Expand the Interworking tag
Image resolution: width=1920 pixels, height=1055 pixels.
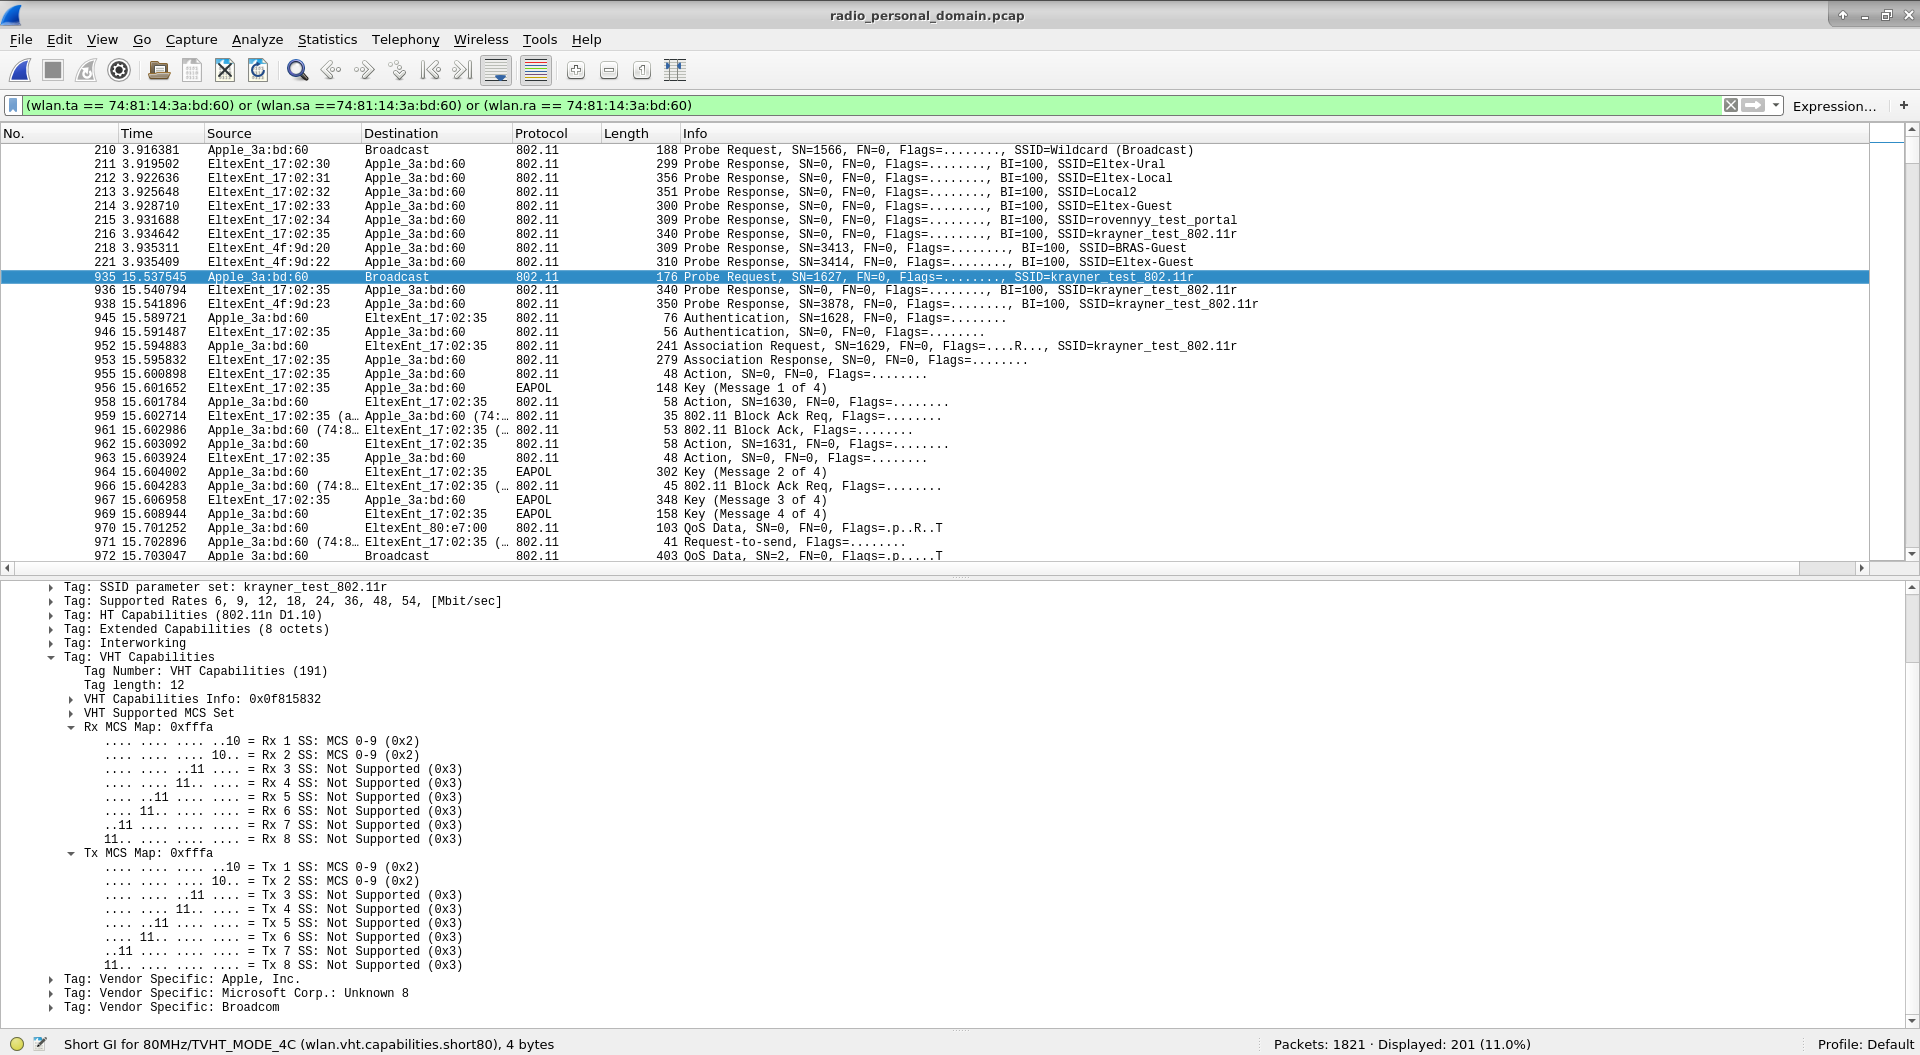point(51,644)
